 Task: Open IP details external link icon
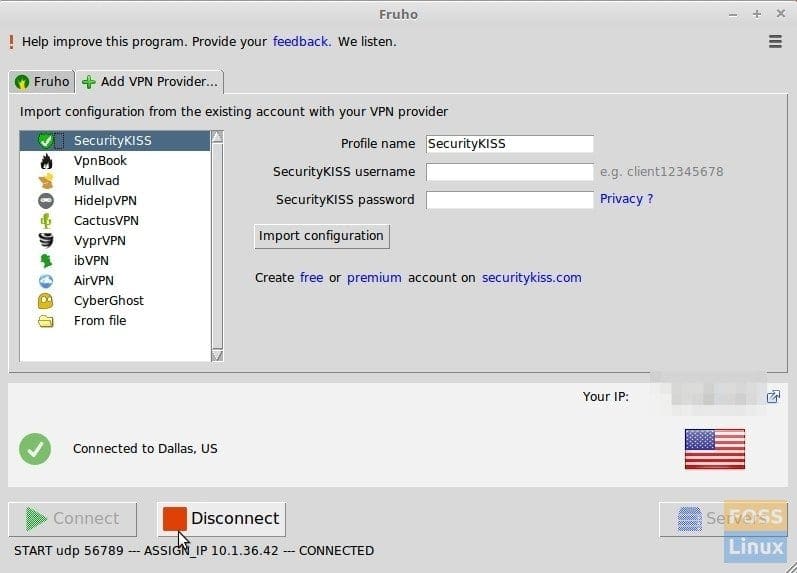[773, 397]
